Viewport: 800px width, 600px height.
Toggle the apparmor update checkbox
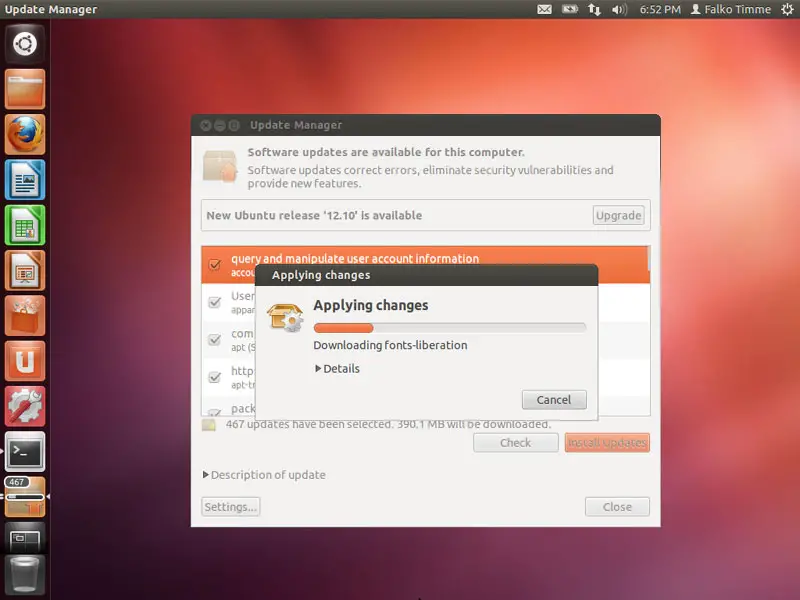[215, 302]
